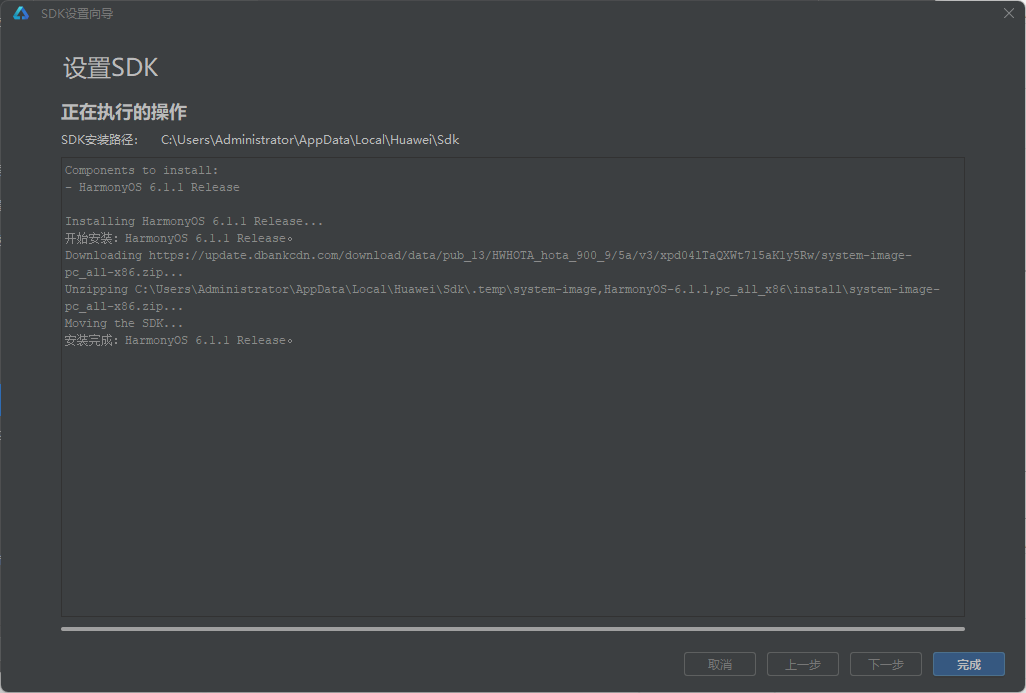Screen dimensions: 1026x693
Task: Click the installation progress bar
Action: 513,629
